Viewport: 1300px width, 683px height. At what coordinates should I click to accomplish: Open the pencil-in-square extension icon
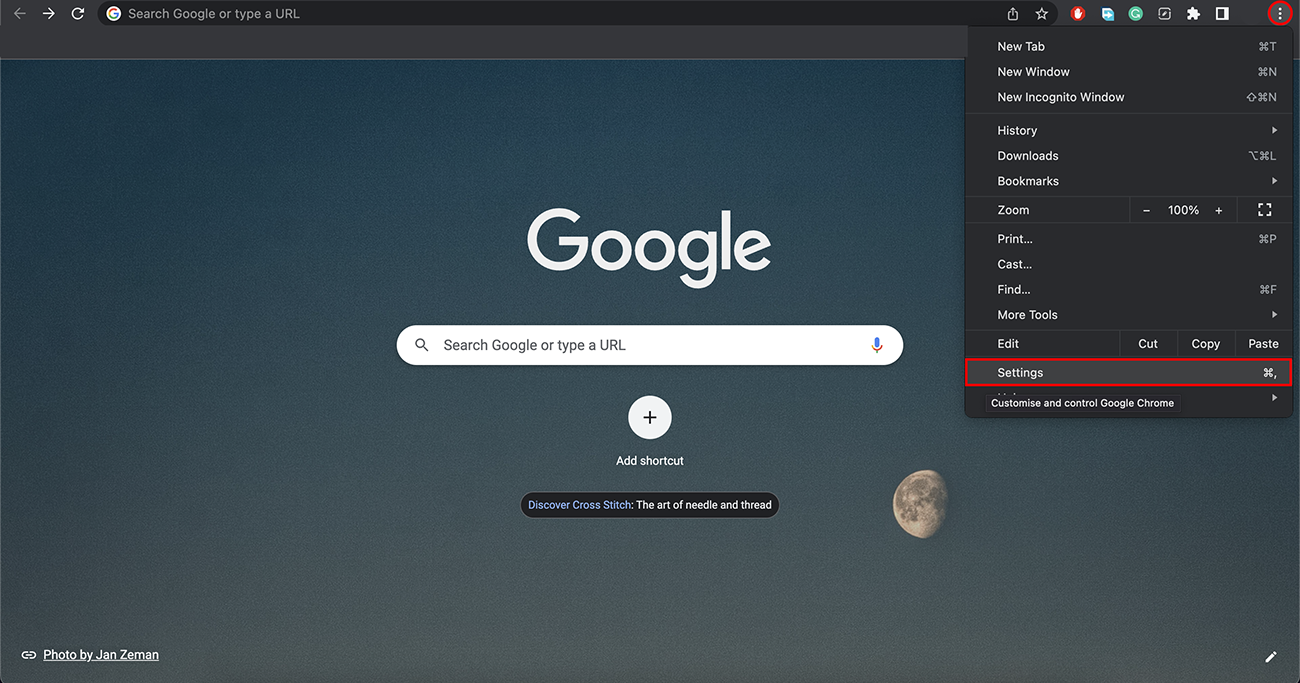click(x=1164, y=14)
